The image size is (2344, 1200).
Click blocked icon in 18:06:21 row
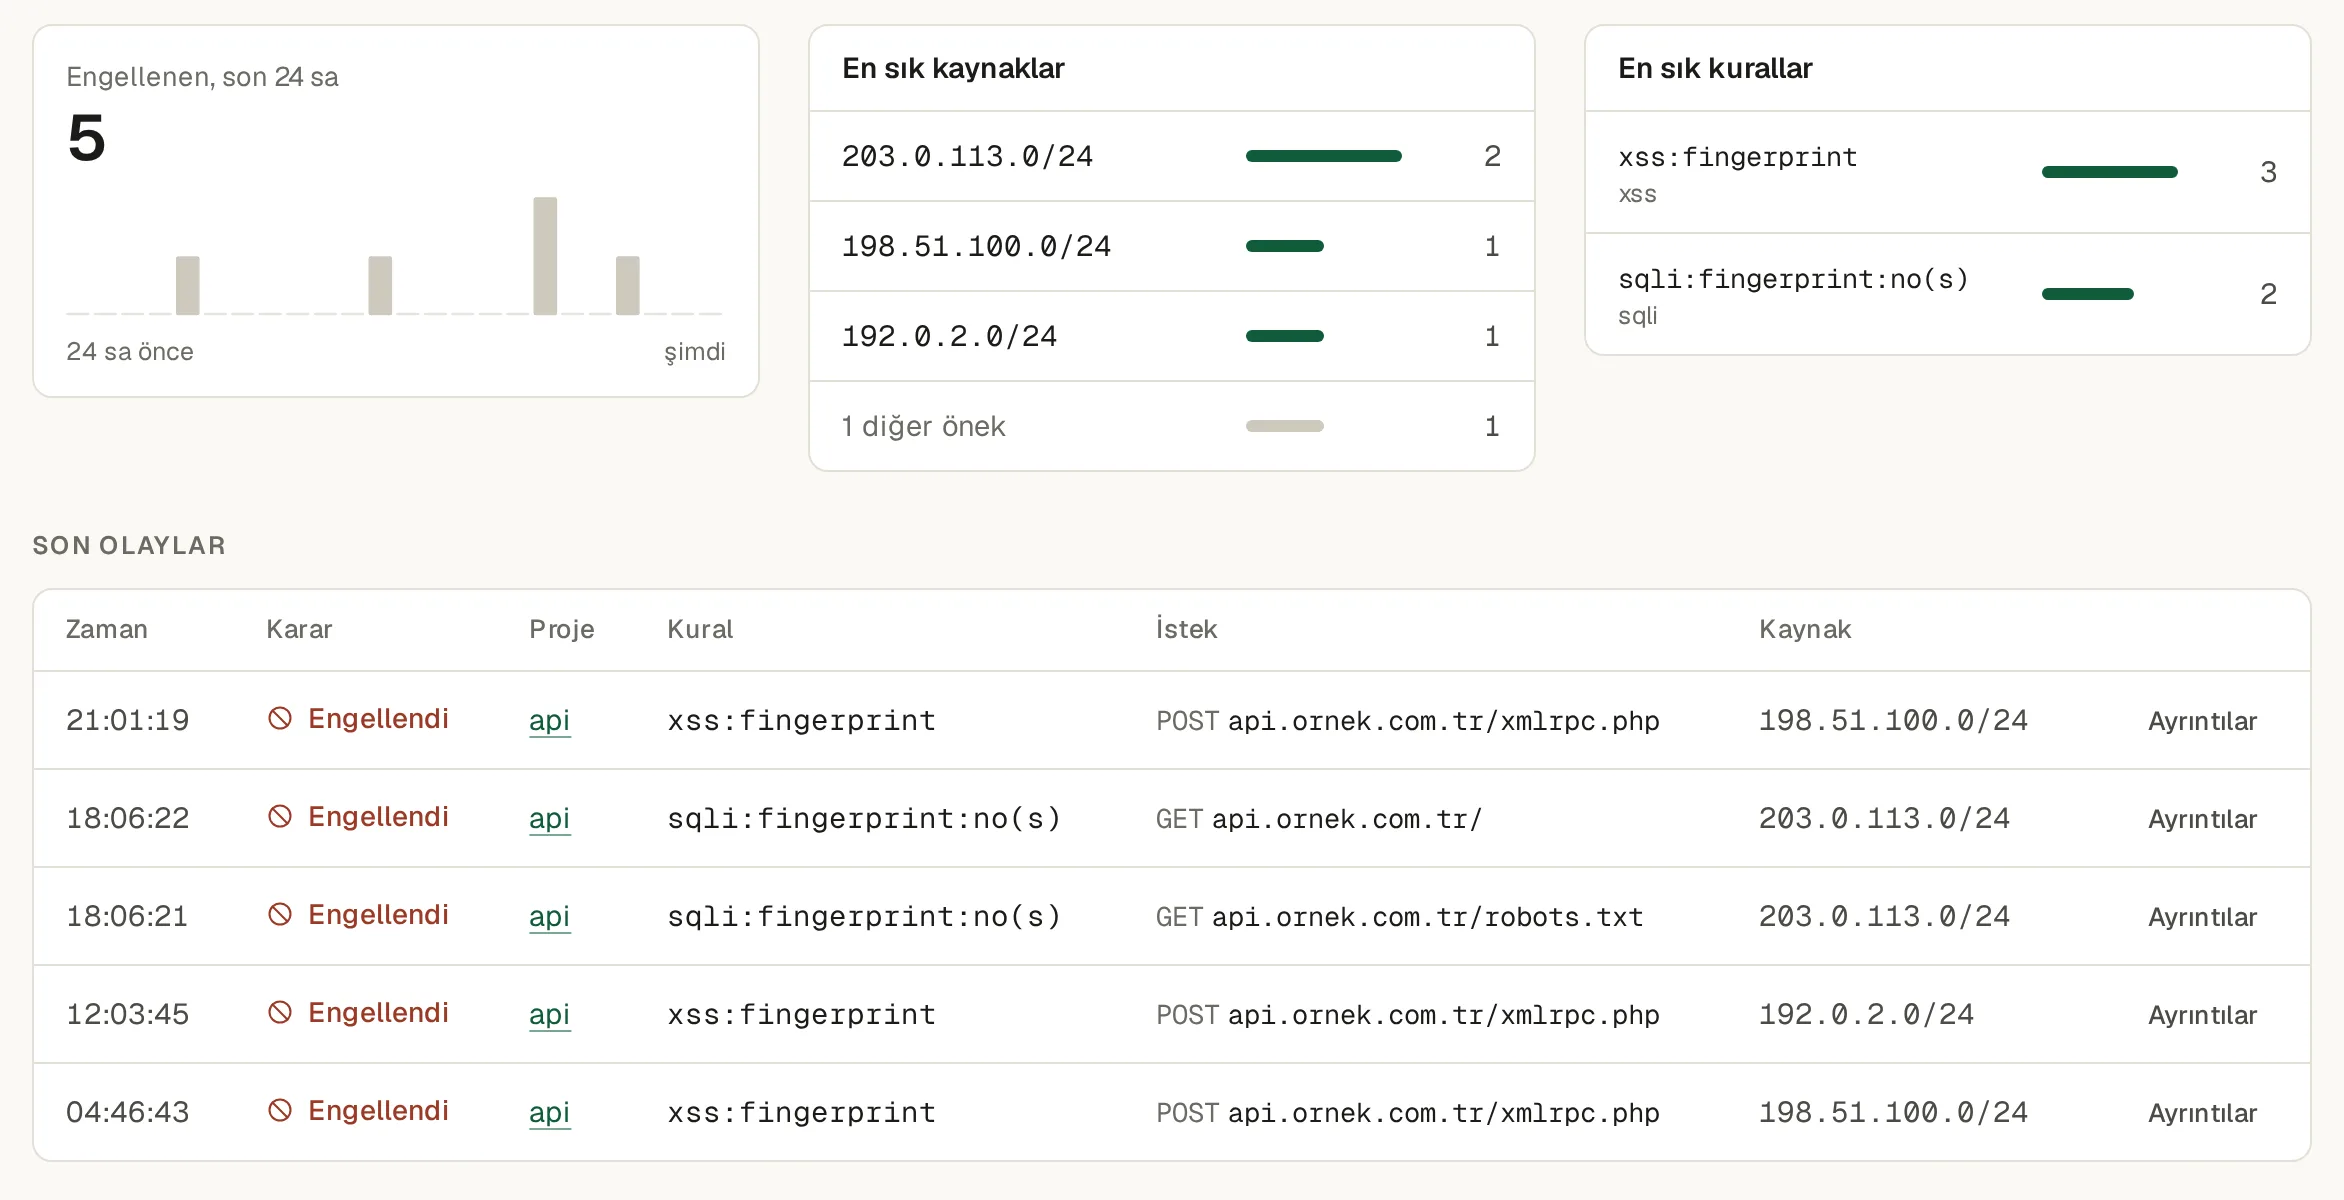[x=280, y=915]
